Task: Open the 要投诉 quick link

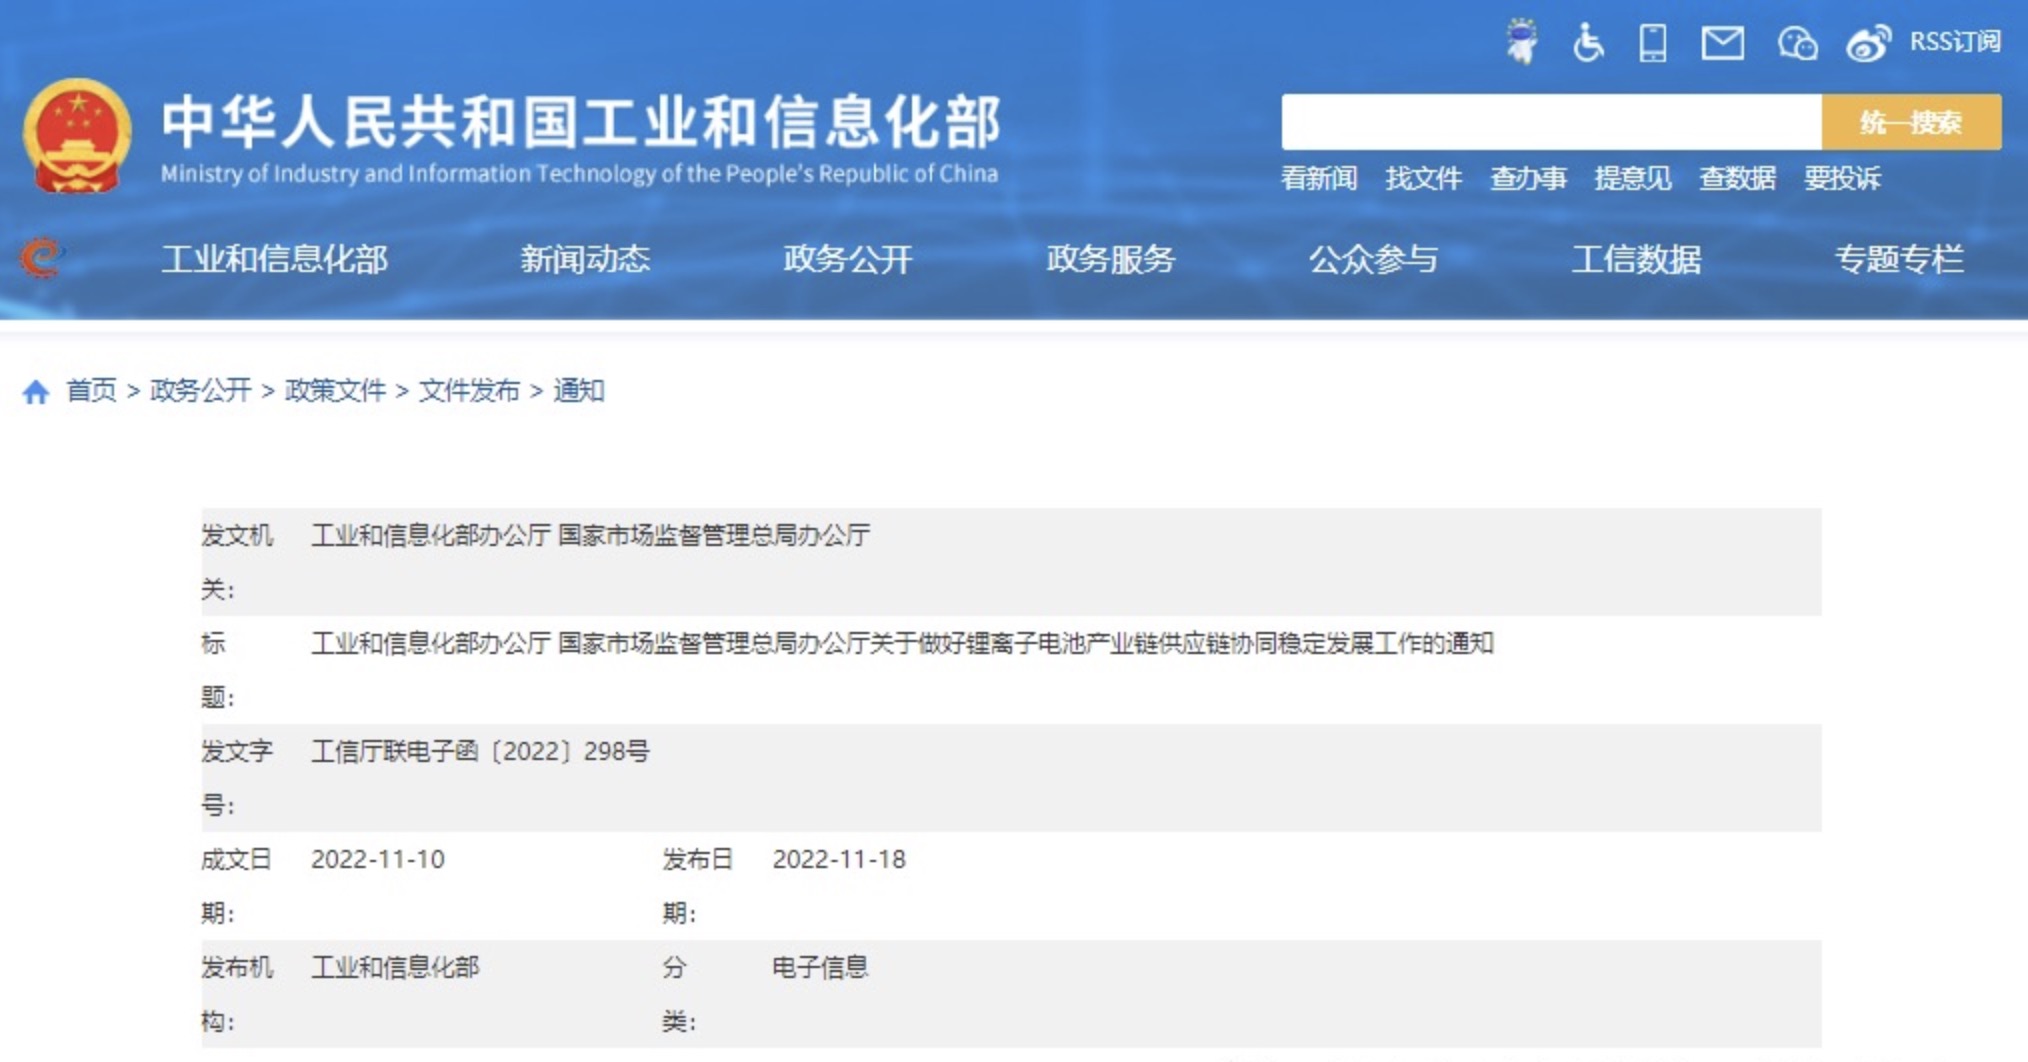Action: 1842,179
